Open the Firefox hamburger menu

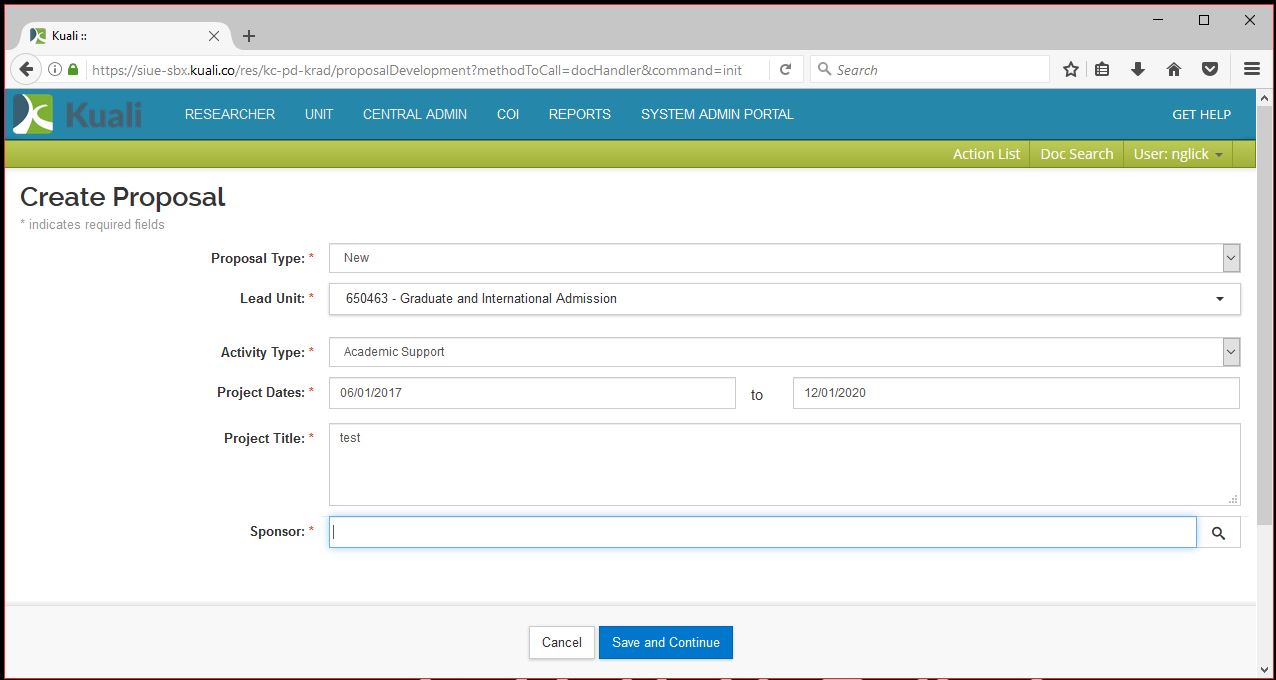[x=1251, y=69]
